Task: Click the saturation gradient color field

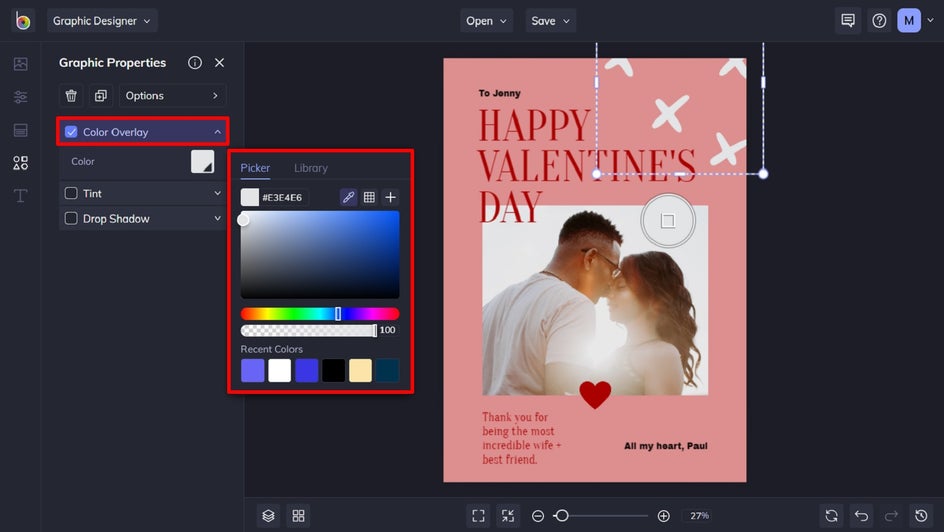Action: tap(320, 255)
